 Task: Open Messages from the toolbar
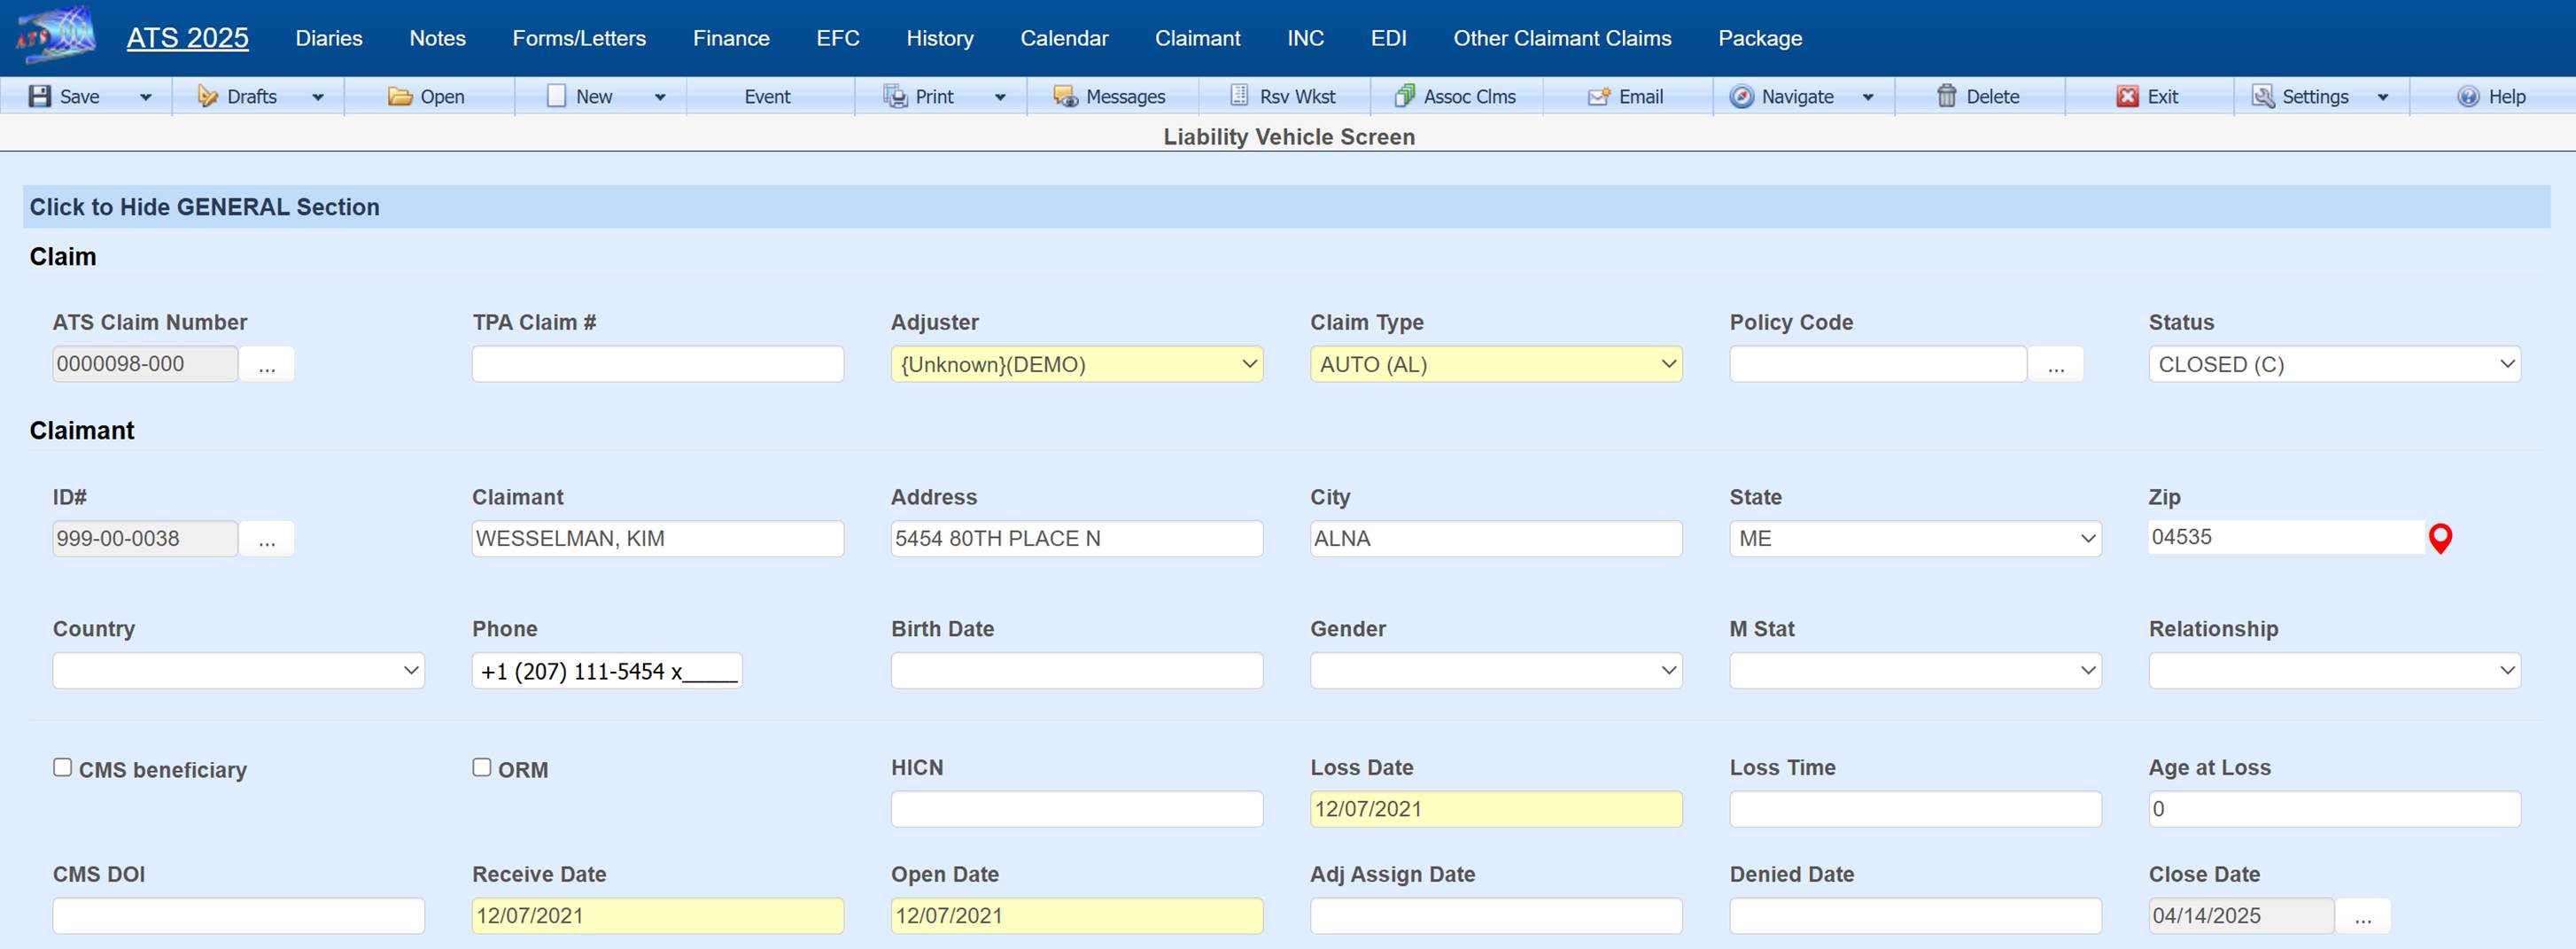1065,96
